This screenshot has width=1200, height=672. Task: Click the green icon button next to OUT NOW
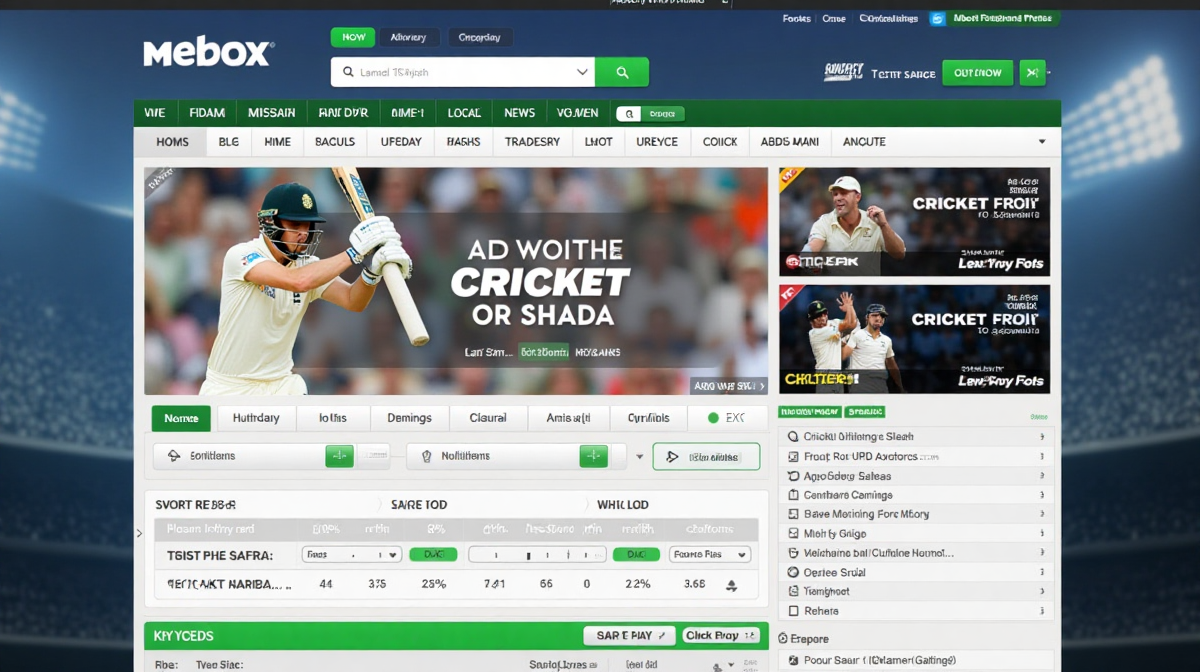pos(1031,72)
